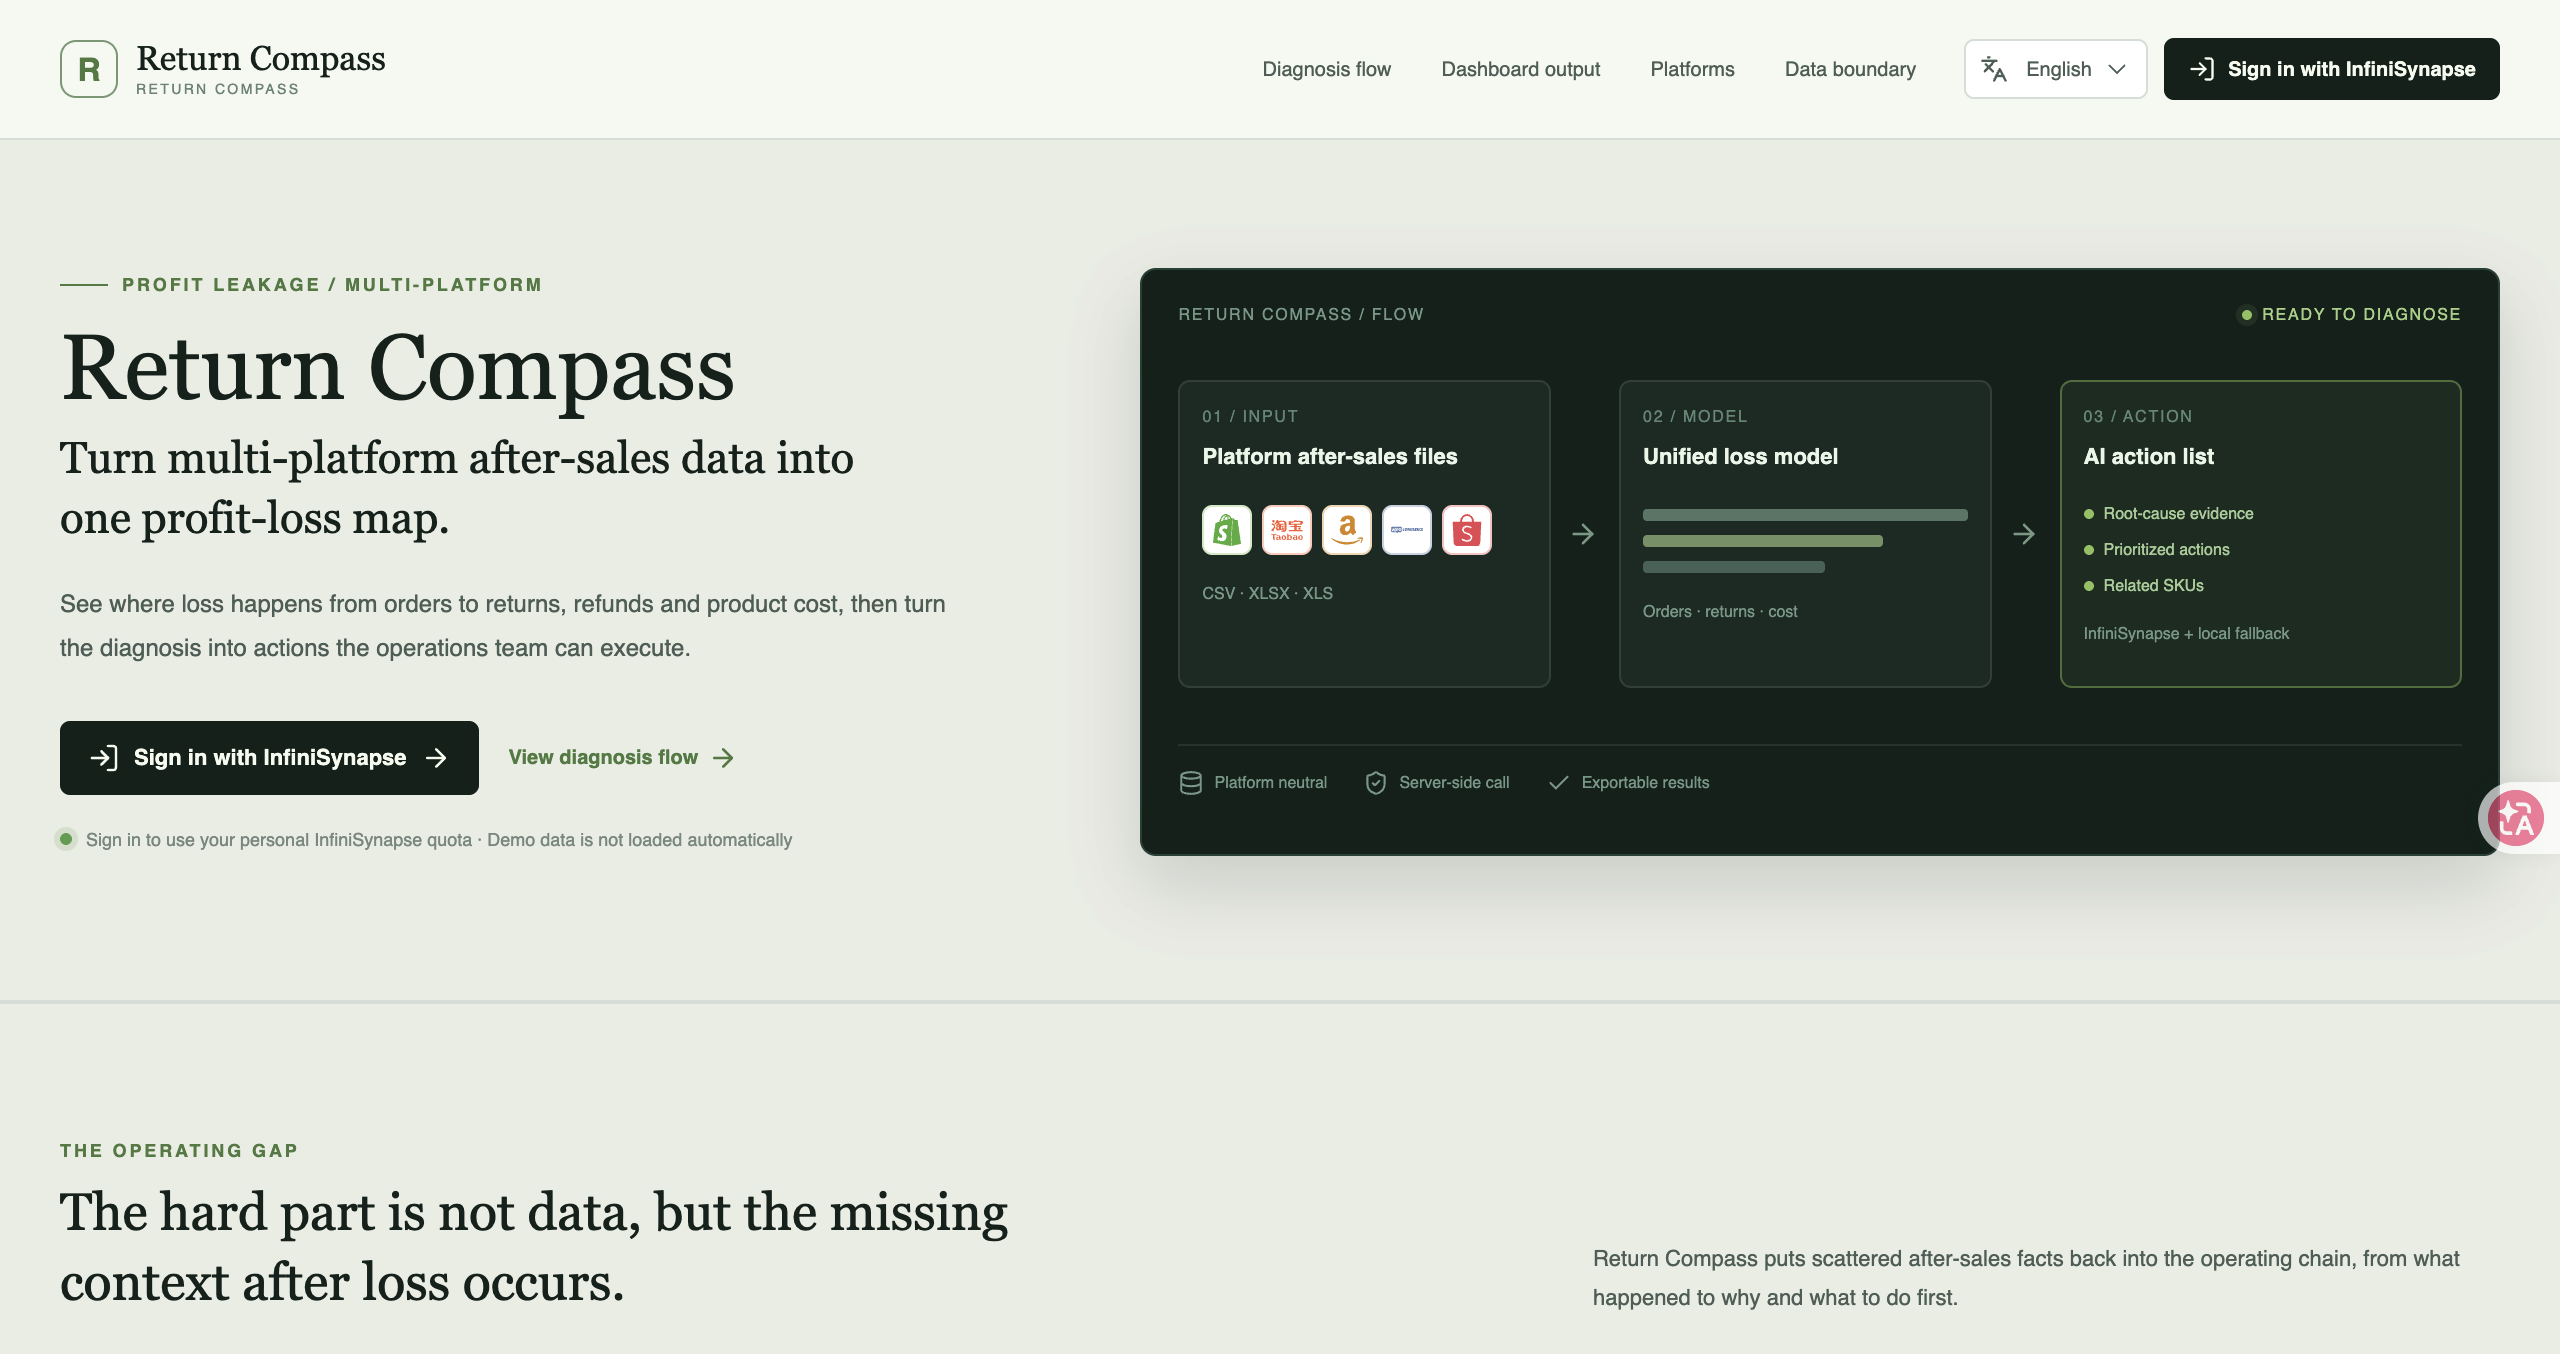The width and height of the screenshot is (2560, 1354).
Task: Click the Server-side call shield icon
Action: point(1376,783)
